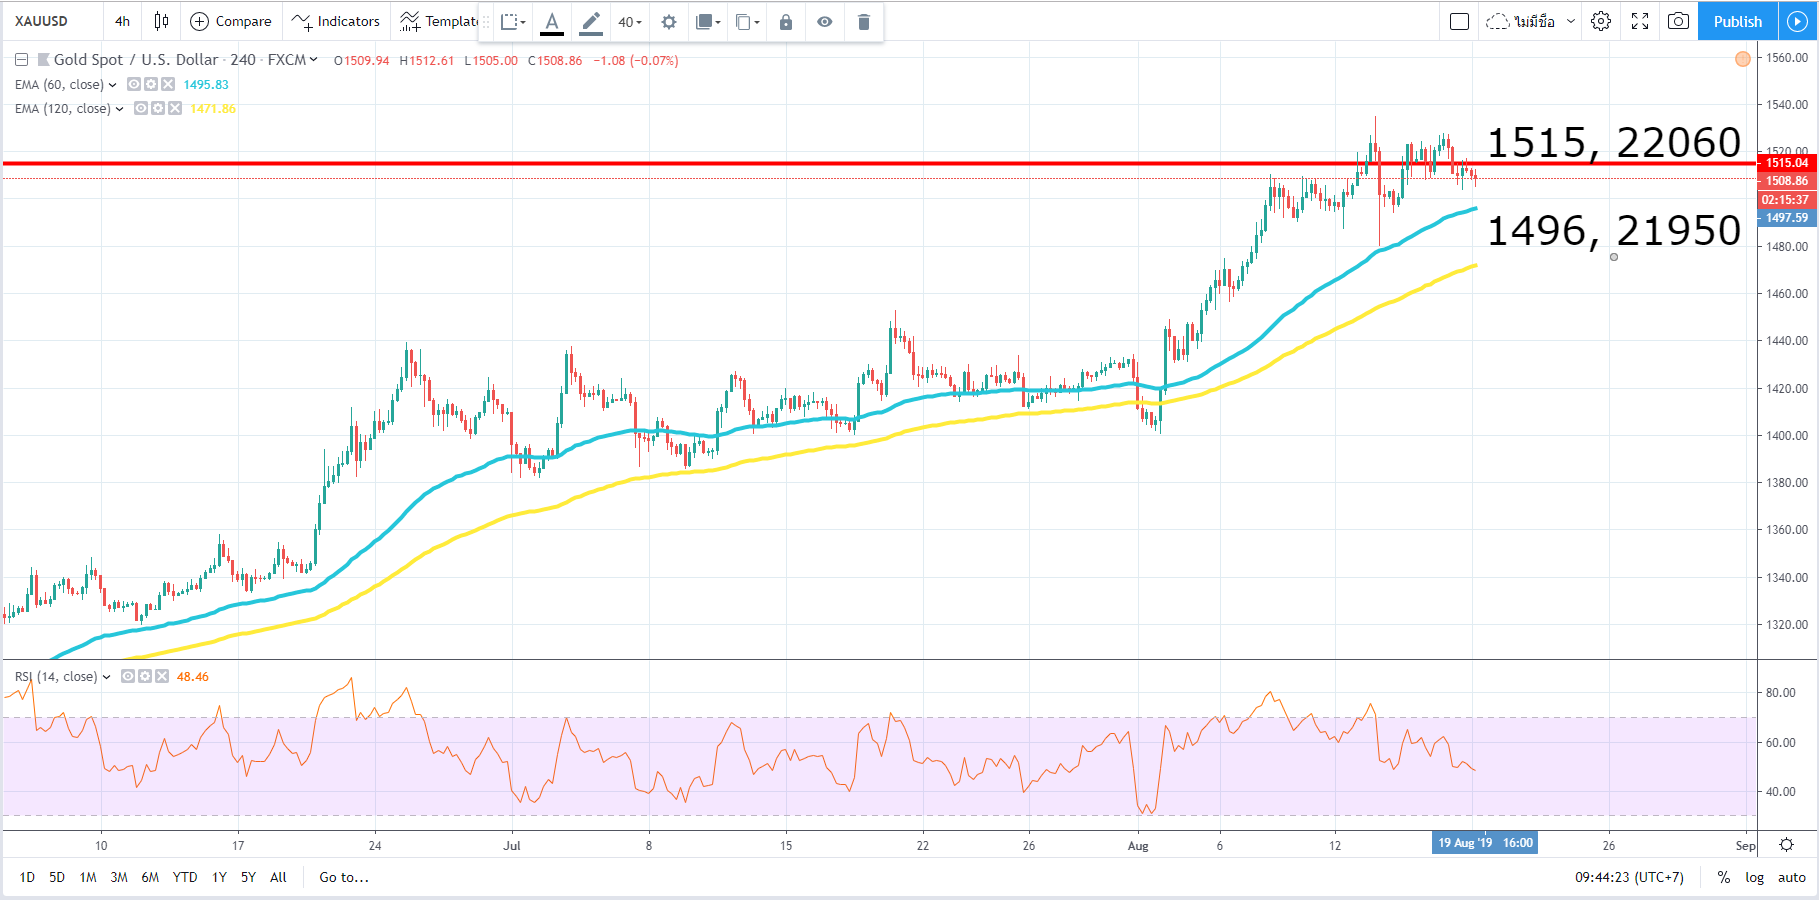Collapse the indicator legend via minus box
Screen dimensions: 1819x900
click(x=21, y=60)
